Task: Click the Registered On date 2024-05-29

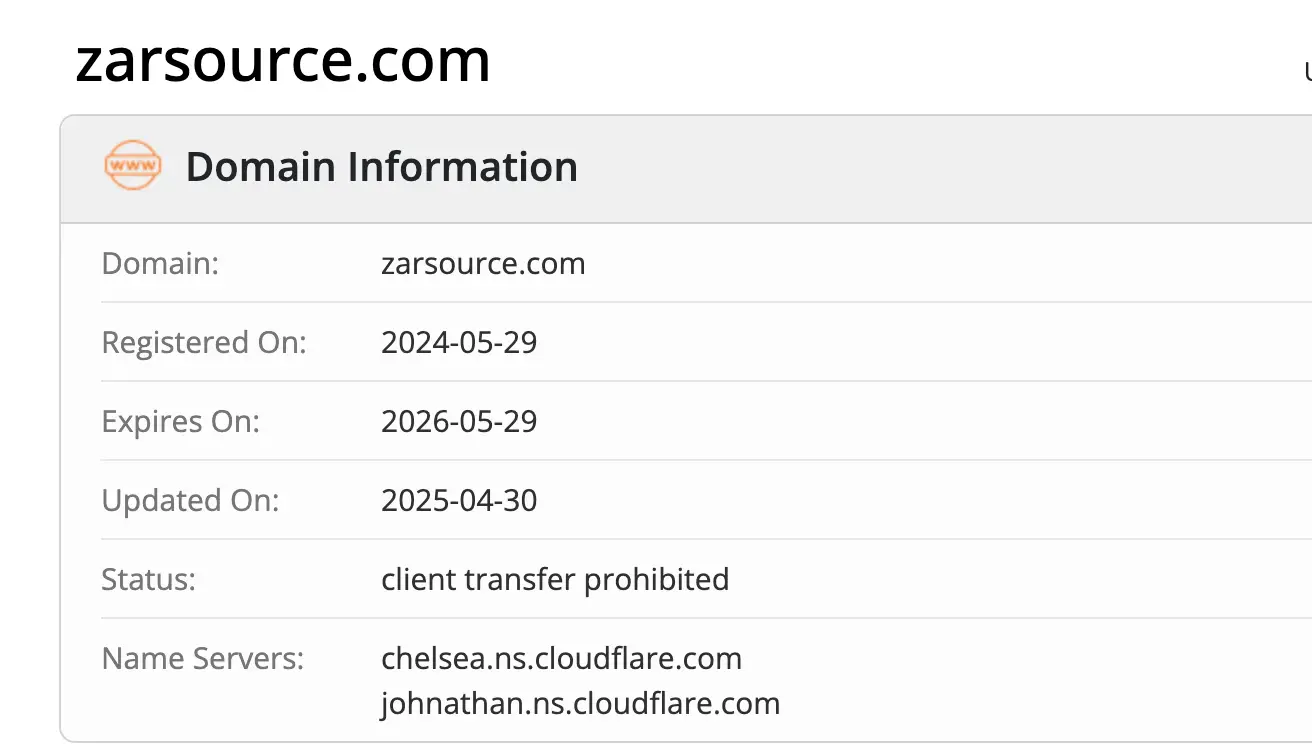Action: point(459,342)
